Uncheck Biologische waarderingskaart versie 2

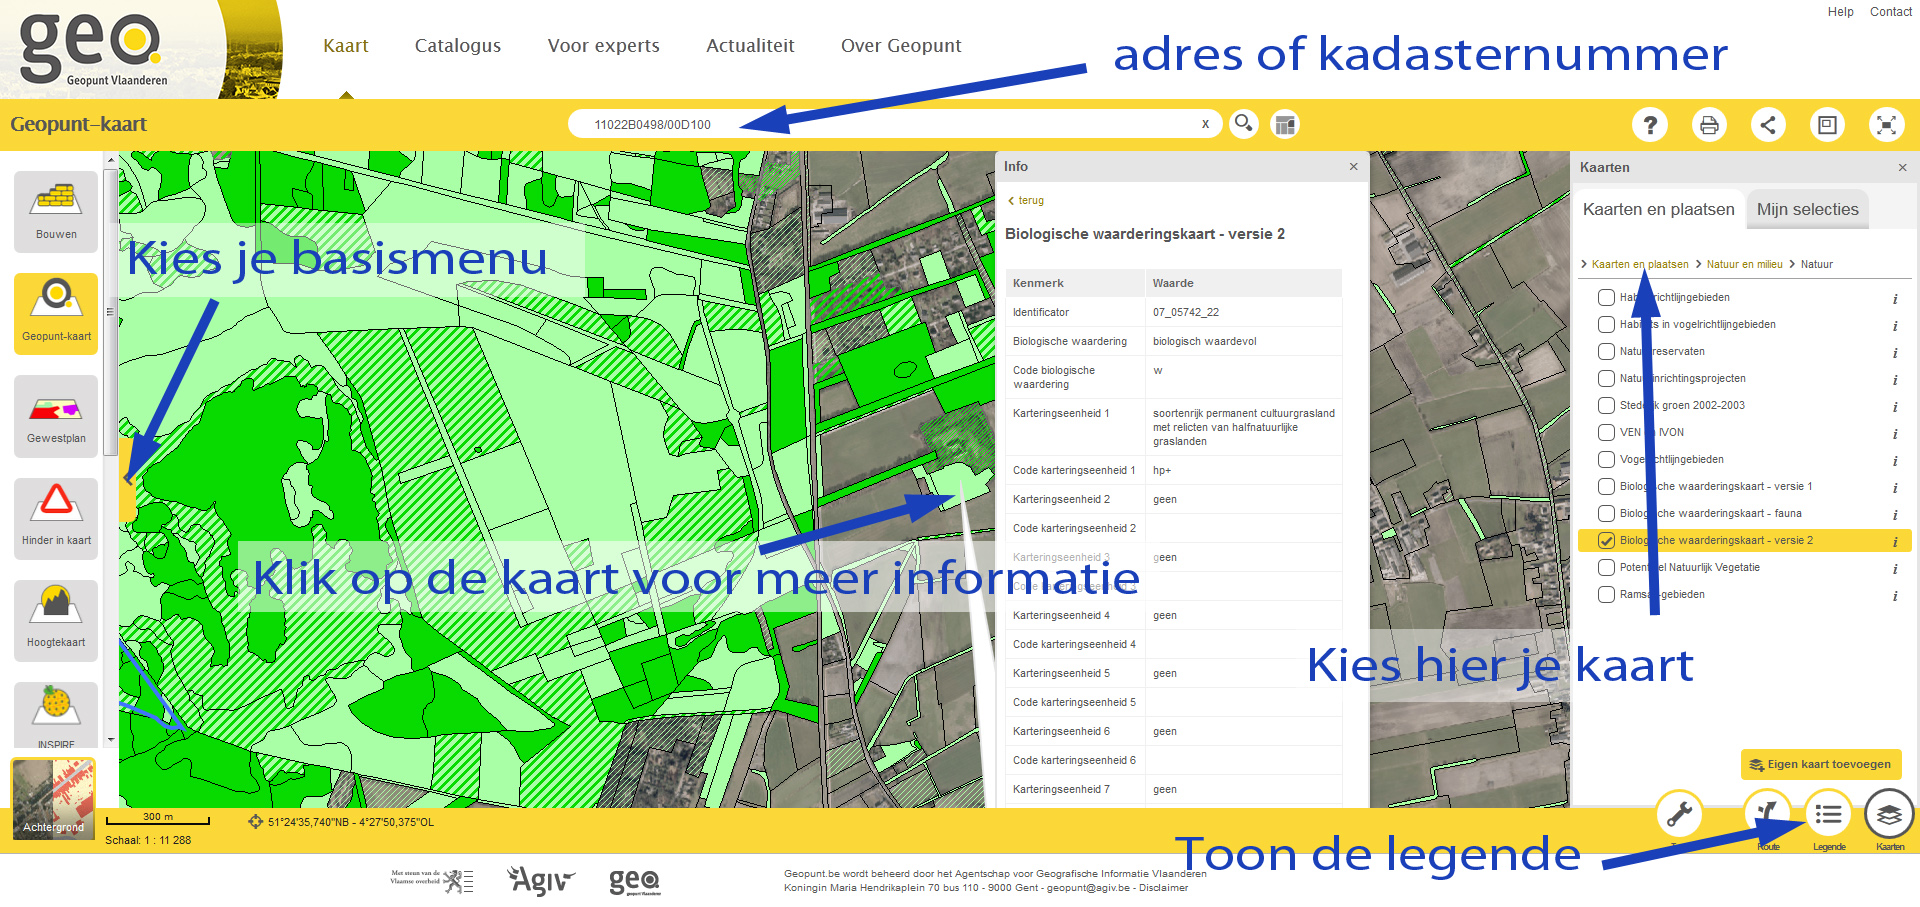point(1606,540)
